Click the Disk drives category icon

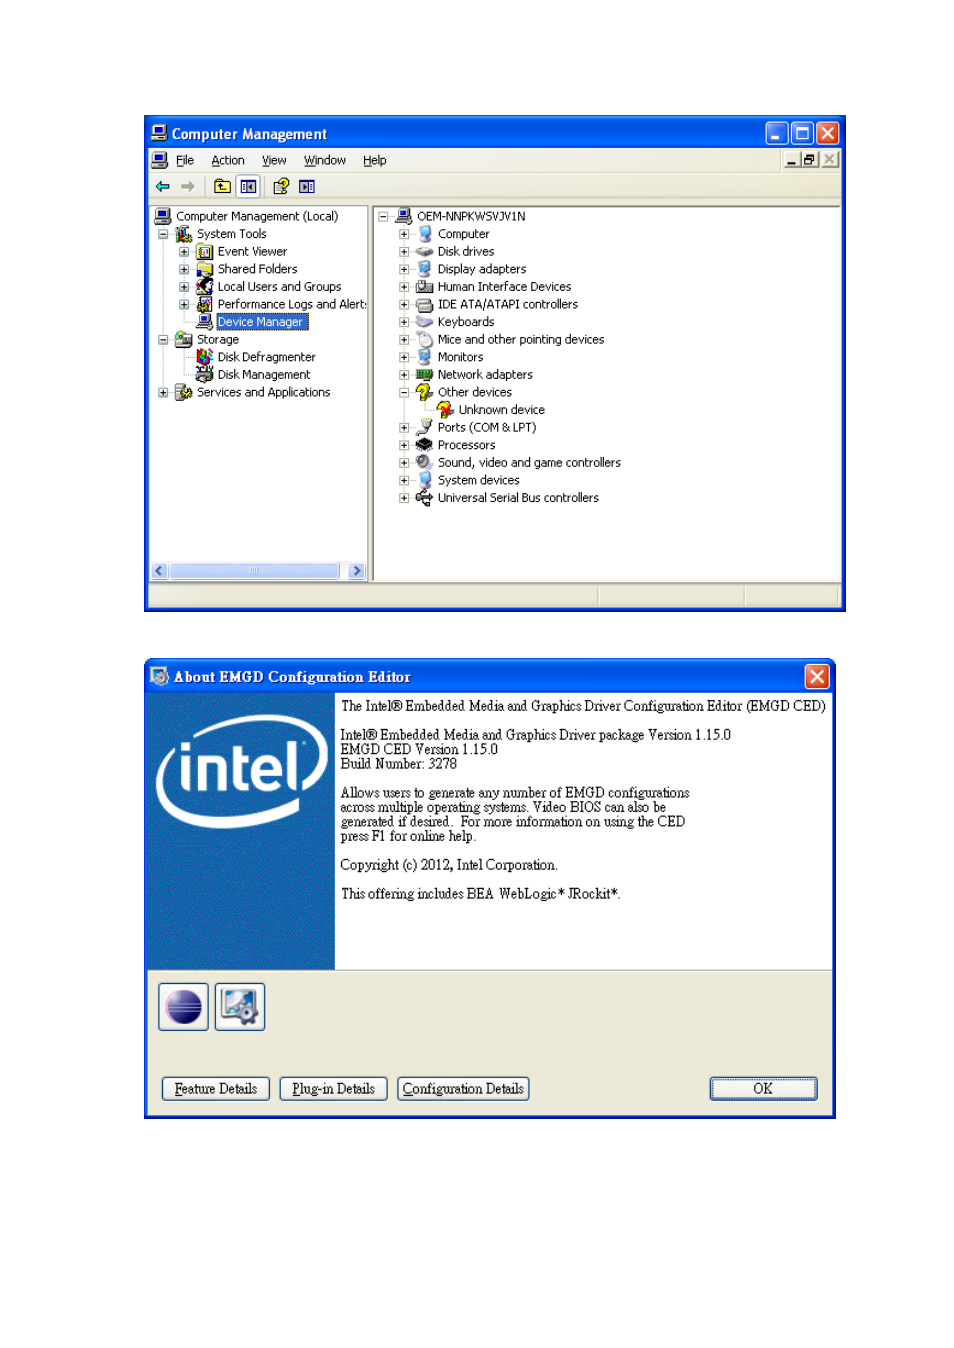point(425,252)
